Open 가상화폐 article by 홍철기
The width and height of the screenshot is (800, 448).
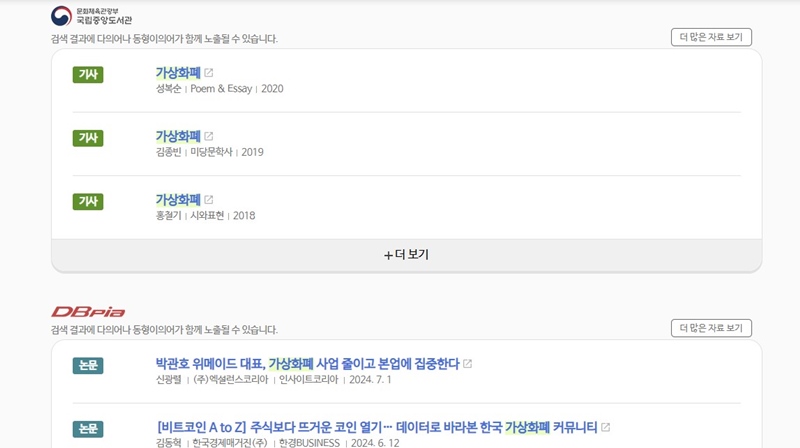point(178,200)
